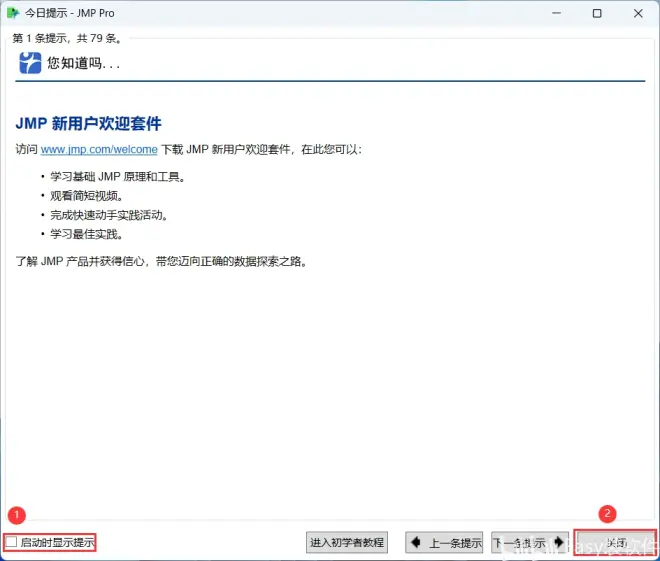Minimize the 今日提示 window
Image resolution: width=660 pixels, height=561 pixels.
click(x=556, y=13)
